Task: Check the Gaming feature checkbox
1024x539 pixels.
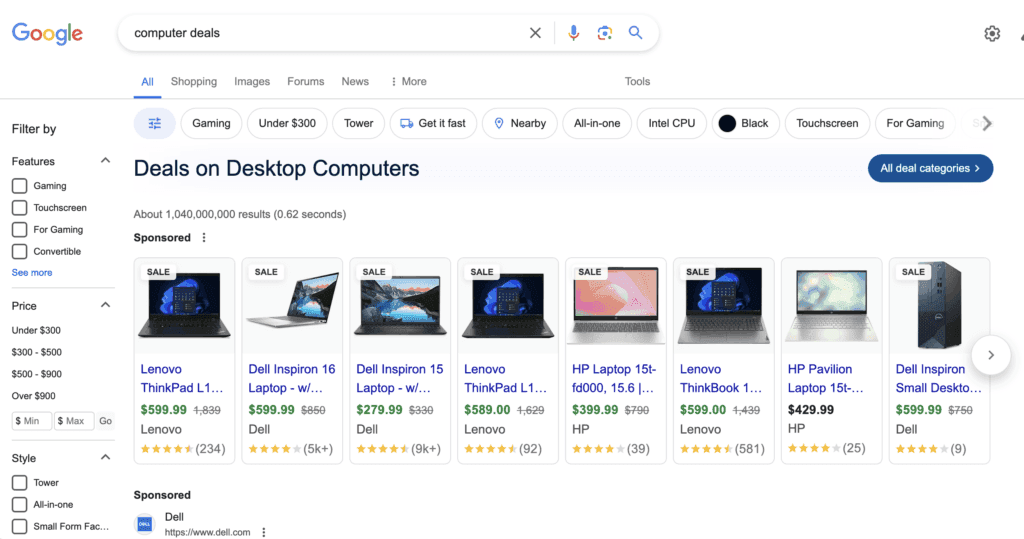Action: coord(20,186)
